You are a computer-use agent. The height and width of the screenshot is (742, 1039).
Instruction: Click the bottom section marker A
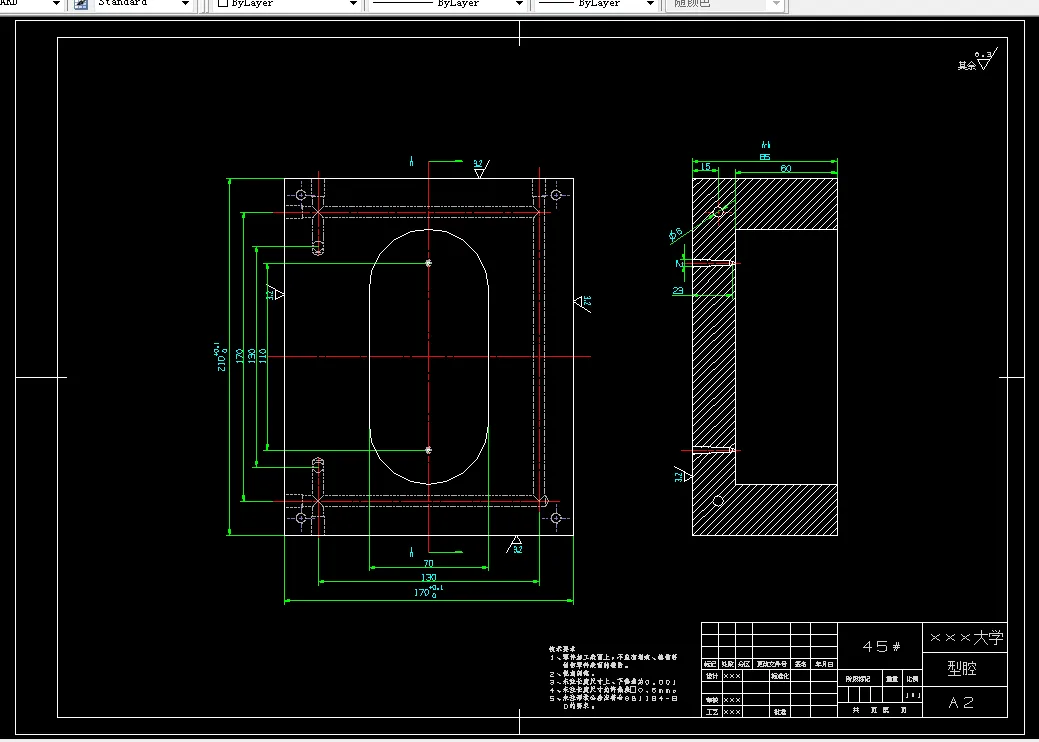411,551
